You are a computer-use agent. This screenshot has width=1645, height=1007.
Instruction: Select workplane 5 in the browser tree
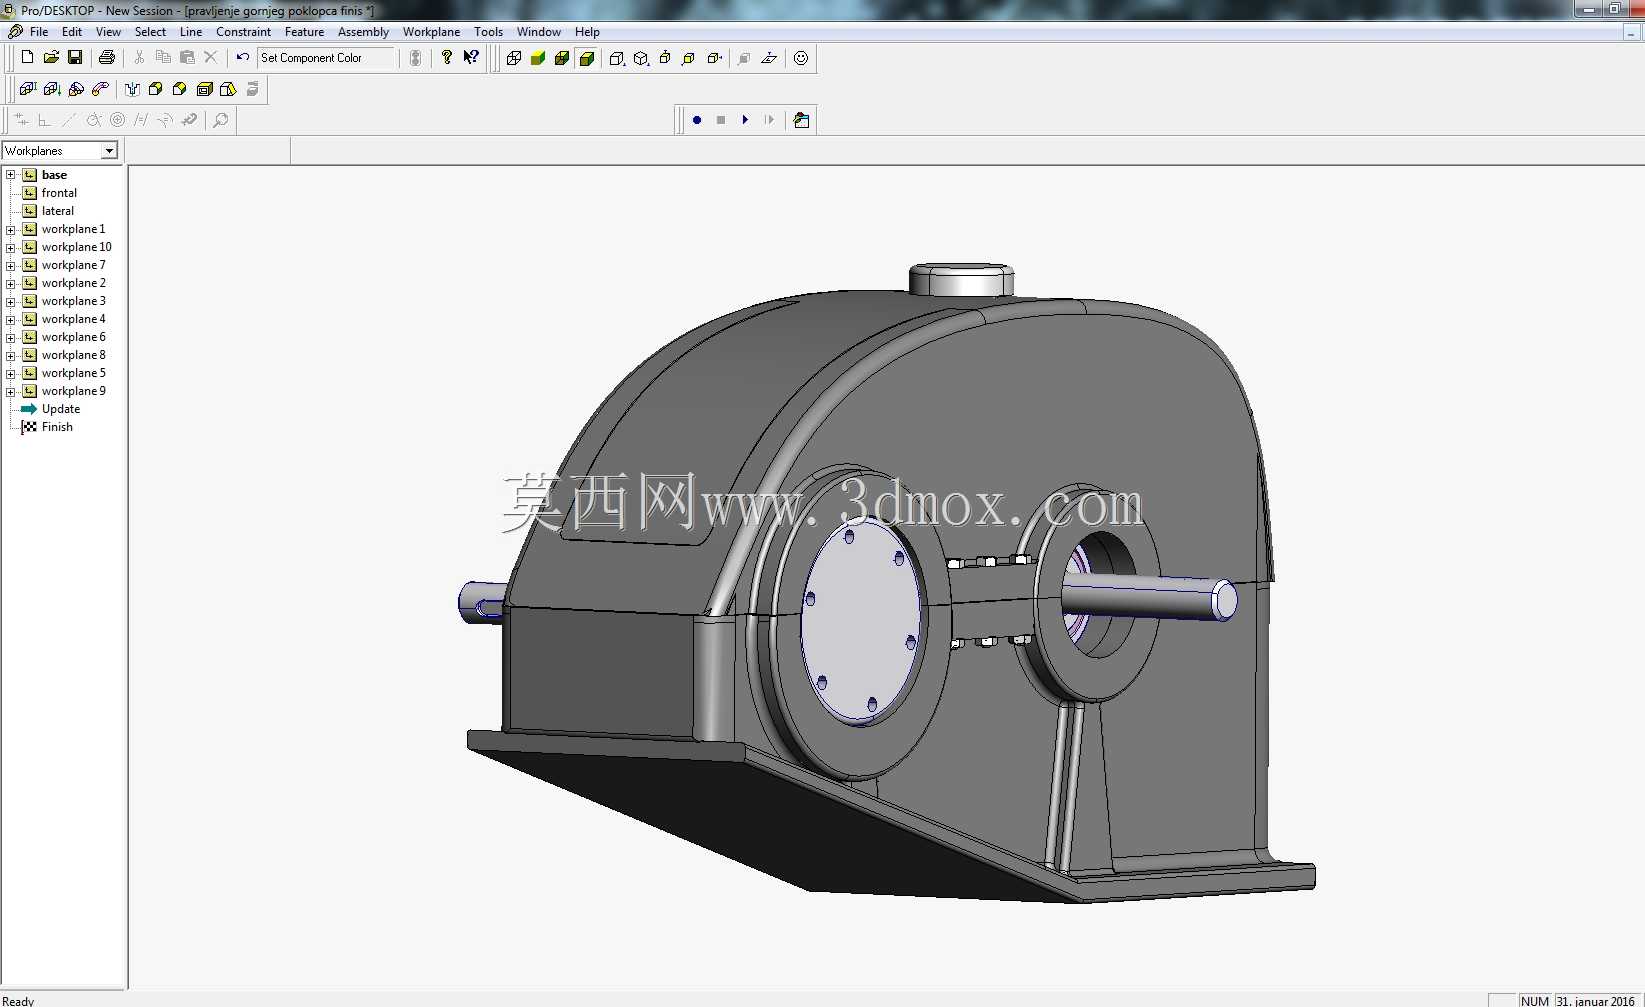(x=73, y=373)
